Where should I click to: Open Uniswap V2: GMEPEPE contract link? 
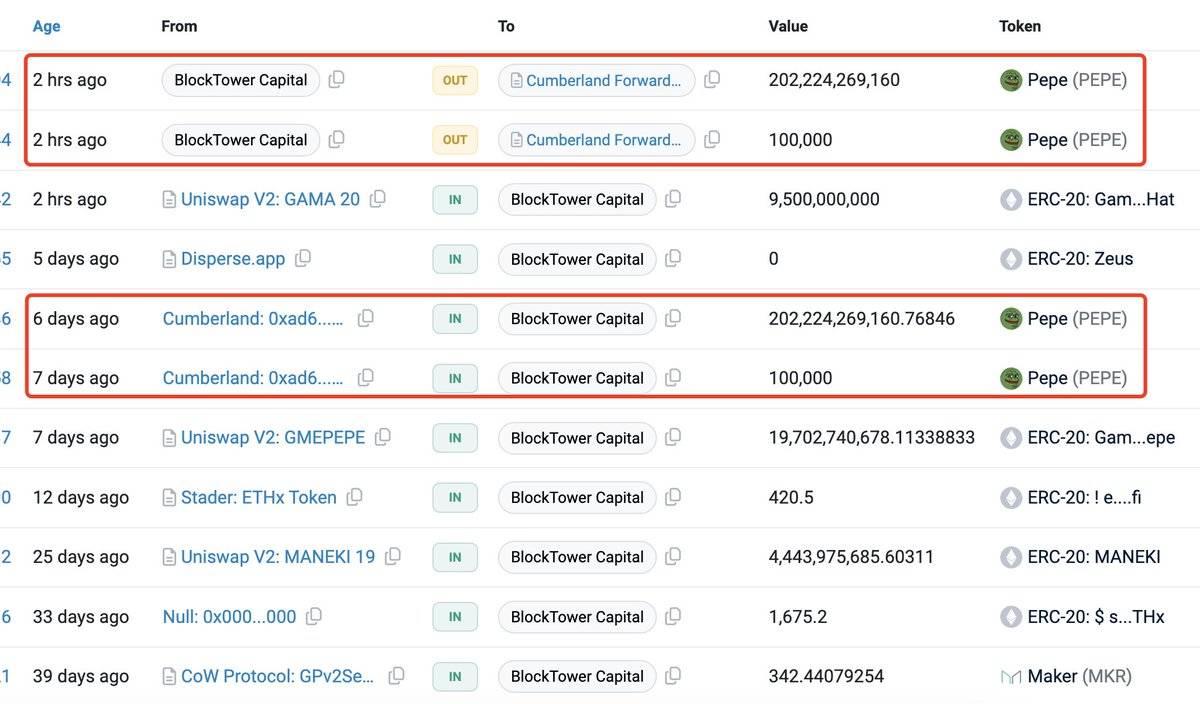[x=272, y=437]
